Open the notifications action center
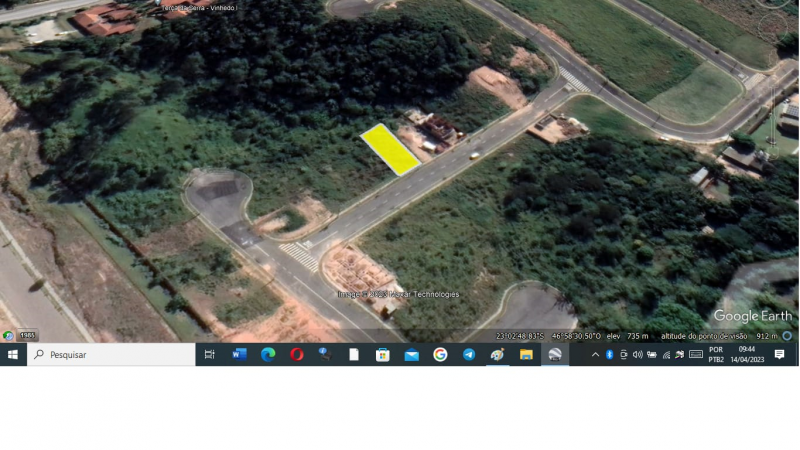This screenshot has height=450, width=800. click(779, 355)
